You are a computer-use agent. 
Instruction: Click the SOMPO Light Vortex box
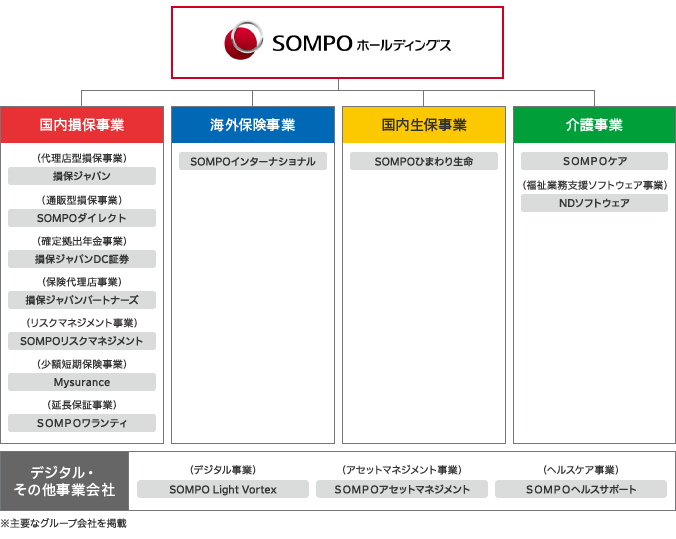[x=223, y=489]
